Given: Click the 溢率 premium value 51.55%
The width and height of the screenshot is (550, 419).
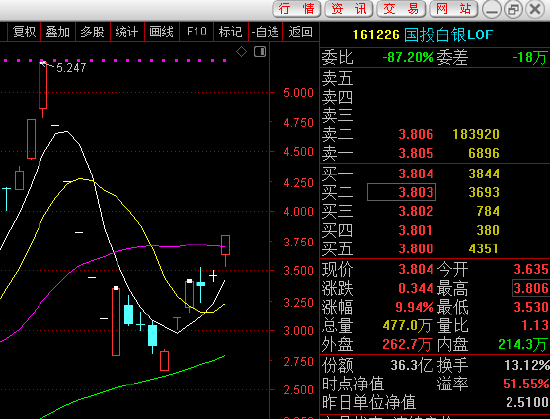Looking at the screenshot, I should 526,384.
